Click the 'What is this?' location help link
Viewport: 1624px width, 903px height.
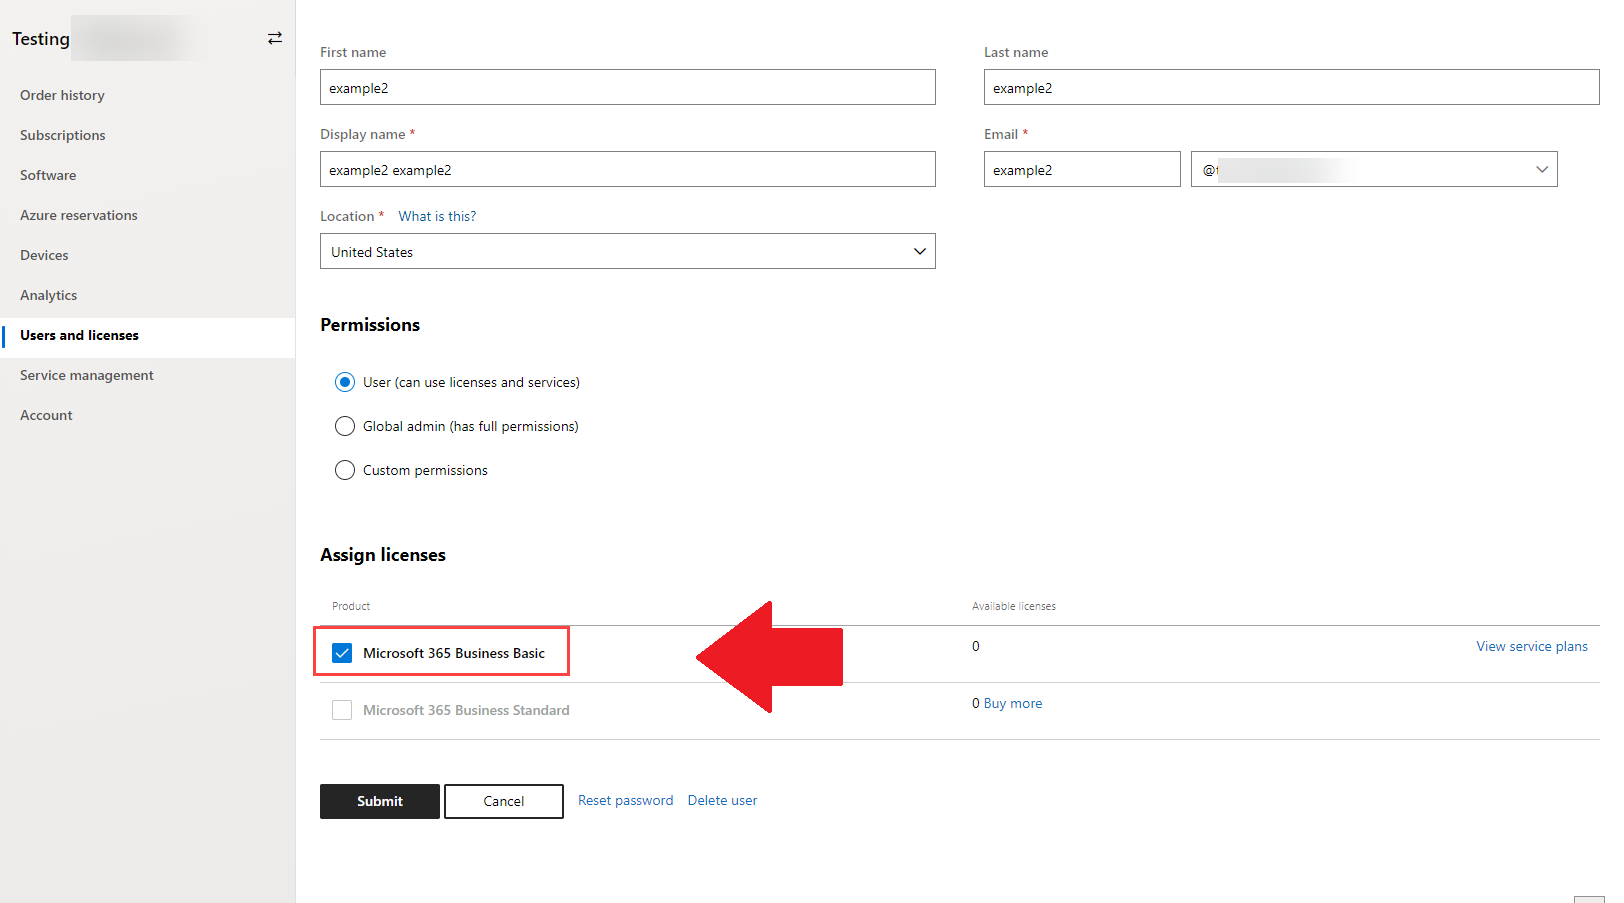tap(437, 216)
